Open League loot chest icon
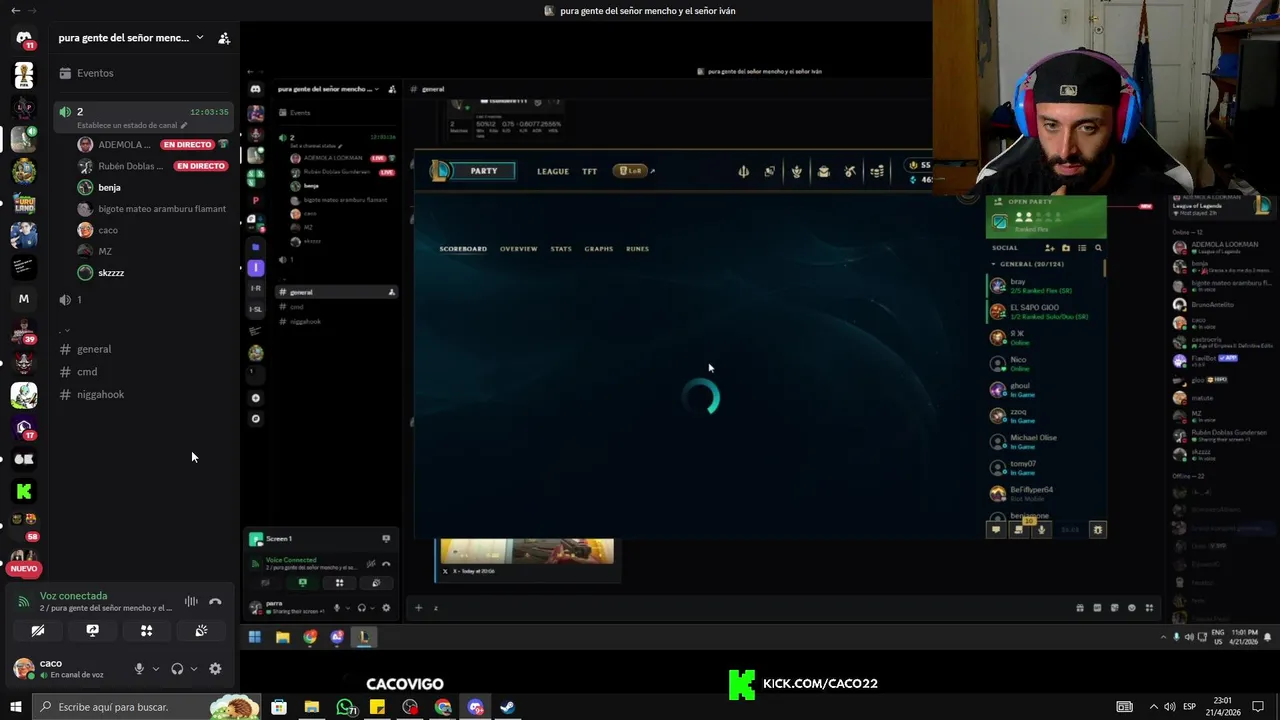 pyautogui.click(x=824, y=172)
